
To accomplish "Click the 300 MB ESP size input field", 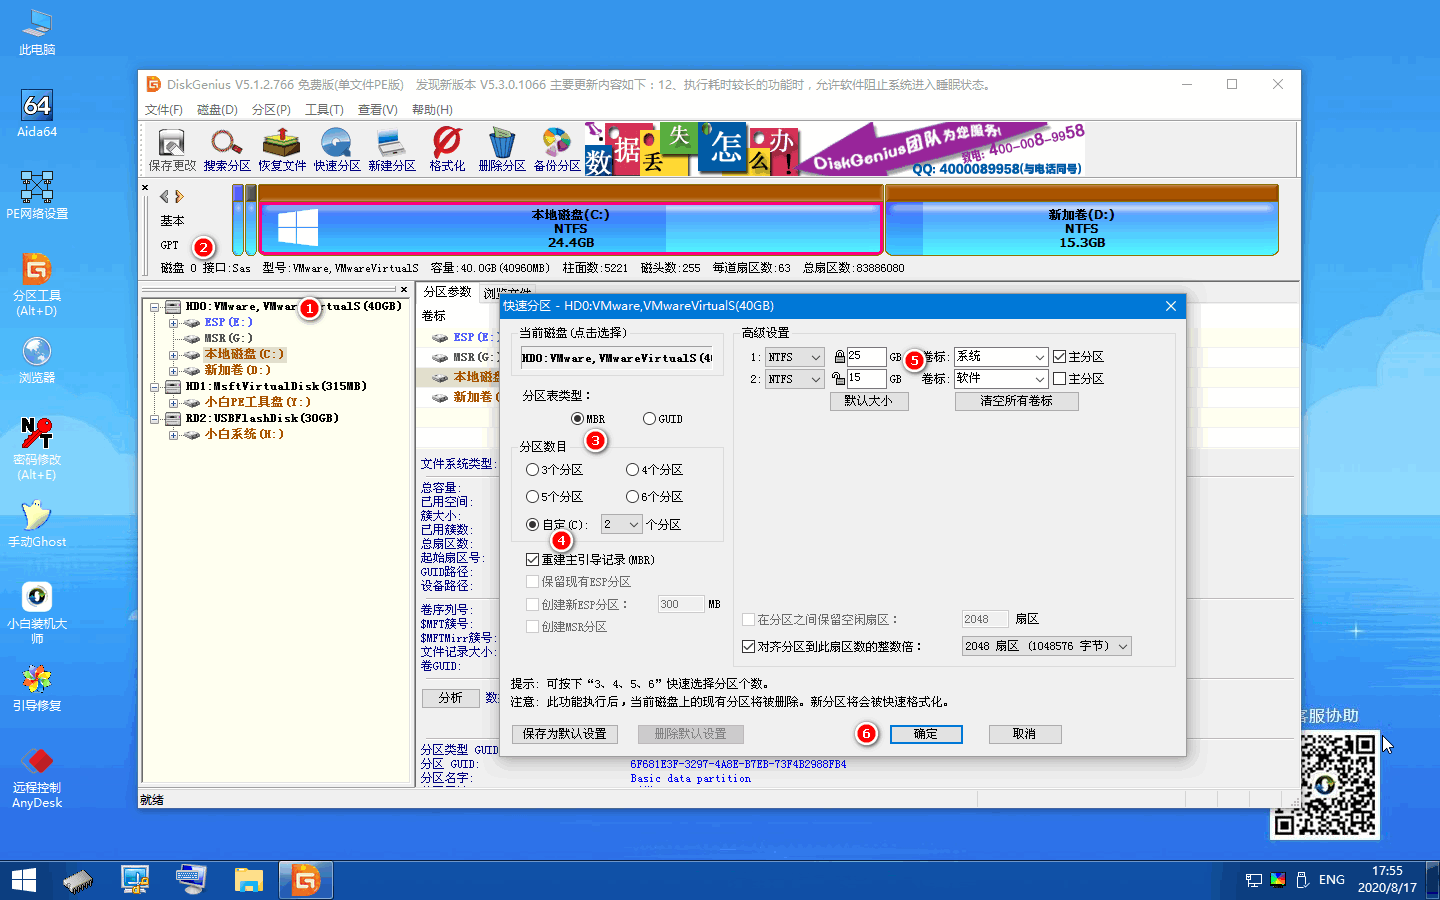I will (x=680, y=603).
